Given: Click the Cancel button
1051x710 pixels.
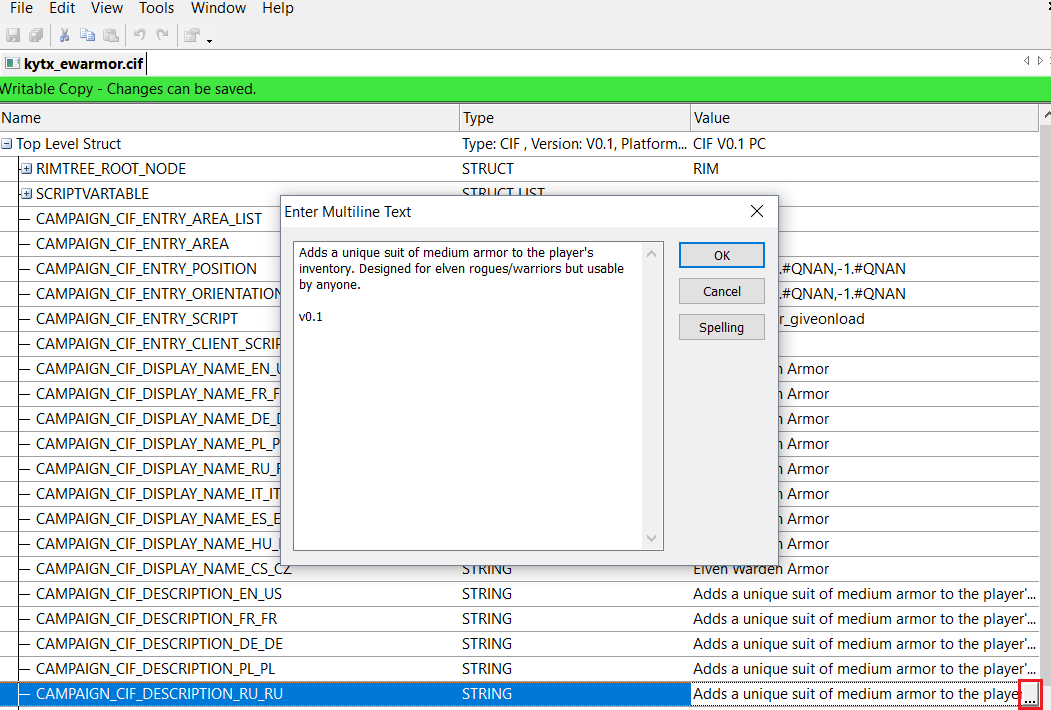Looking at the screenshot, I should [x=721, y=292].
